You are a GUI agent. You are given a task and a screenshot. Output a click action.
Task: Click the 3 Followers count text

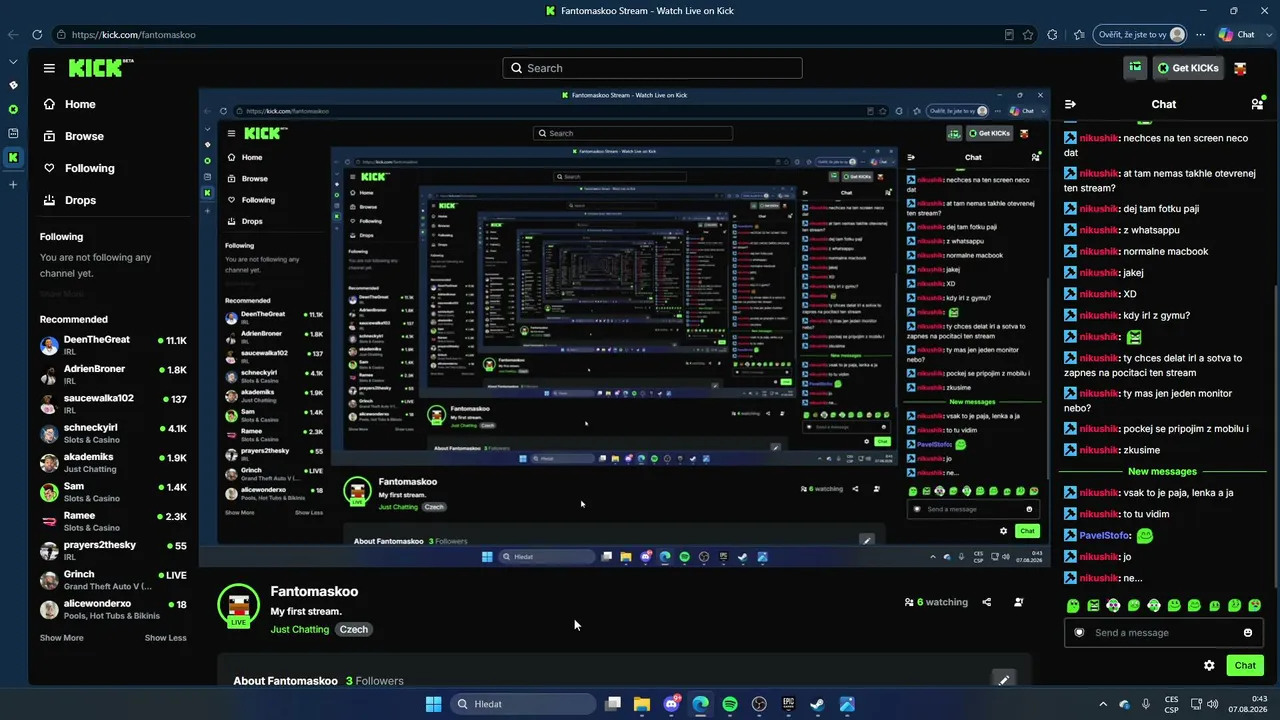coord(375,681)
